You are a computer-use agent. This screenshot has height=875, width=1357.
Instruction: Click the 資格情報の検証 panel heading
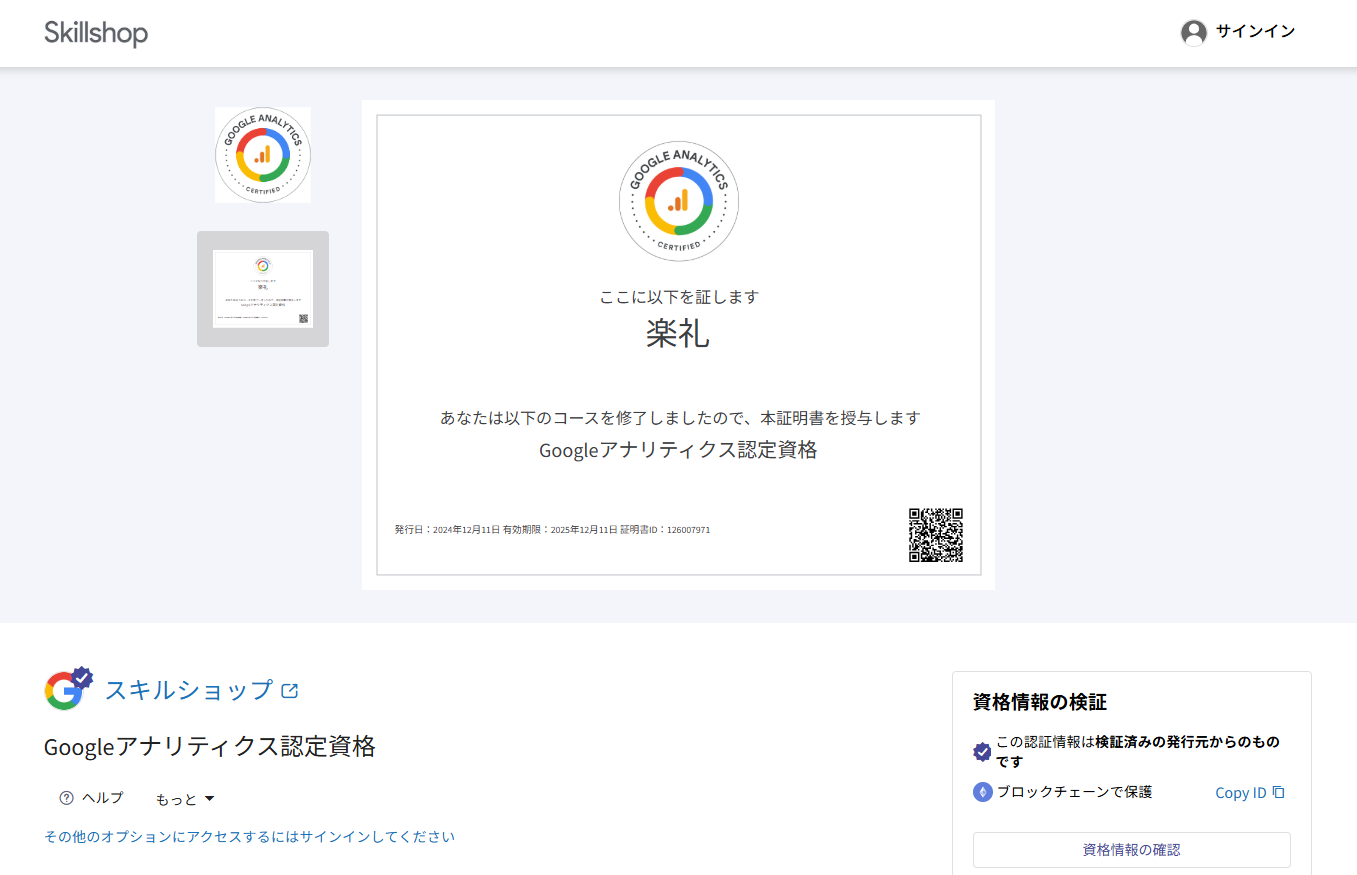coord(1040,703)
